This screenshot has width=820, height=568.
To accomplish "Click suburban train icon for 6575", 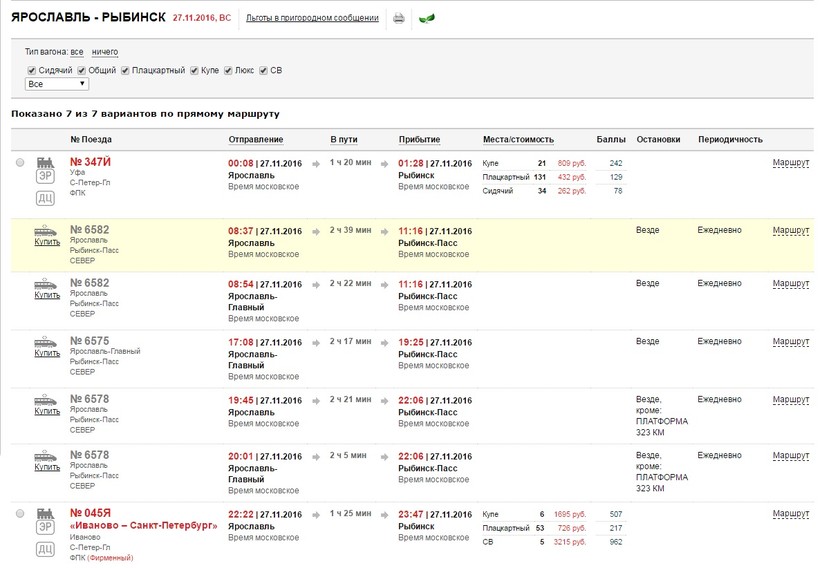I will (46, 340).
